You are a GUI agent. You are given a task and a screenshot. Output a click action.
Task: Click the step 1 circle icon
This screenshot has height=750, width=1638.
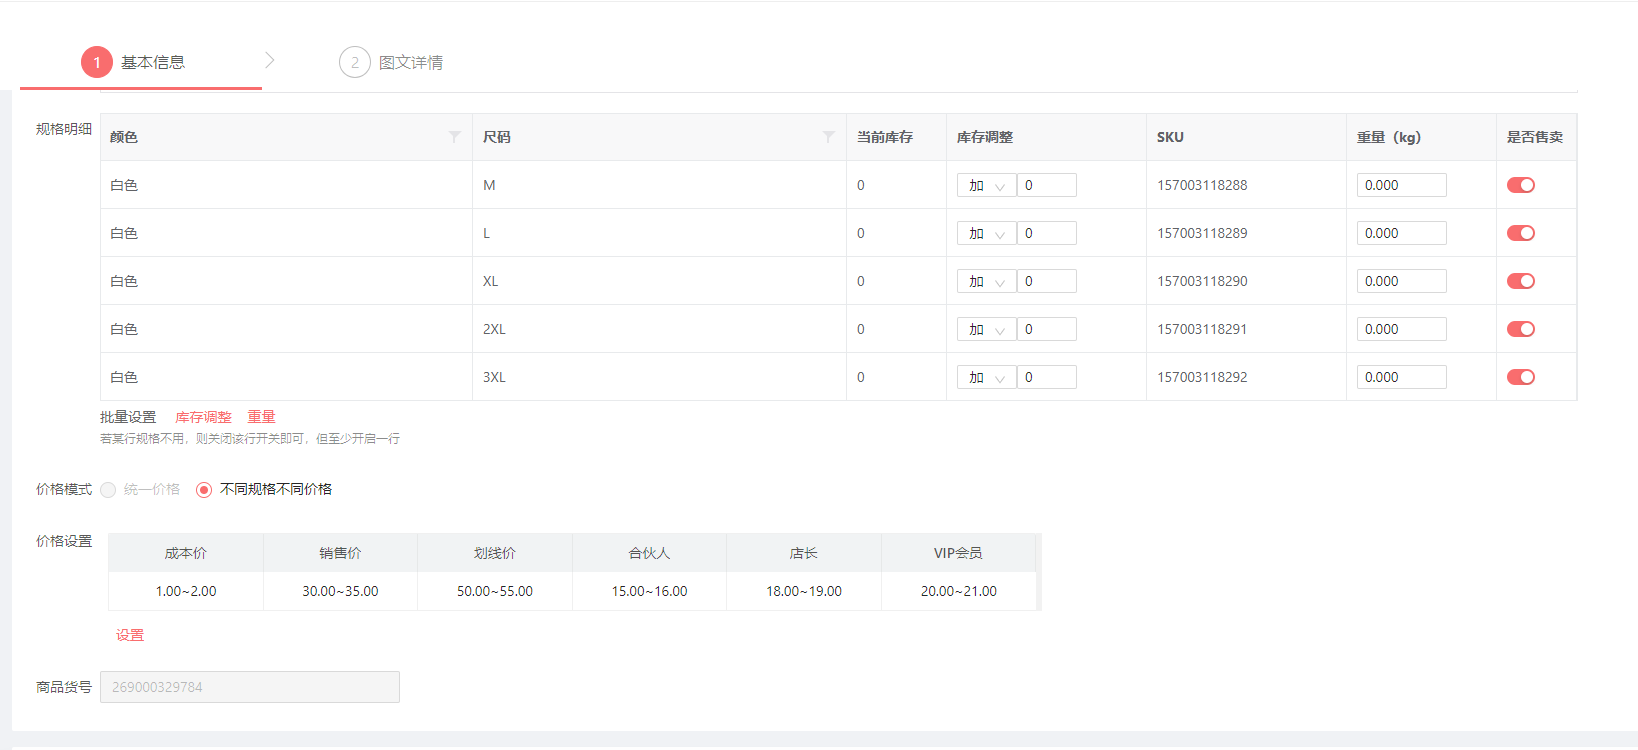pos(97,62)
